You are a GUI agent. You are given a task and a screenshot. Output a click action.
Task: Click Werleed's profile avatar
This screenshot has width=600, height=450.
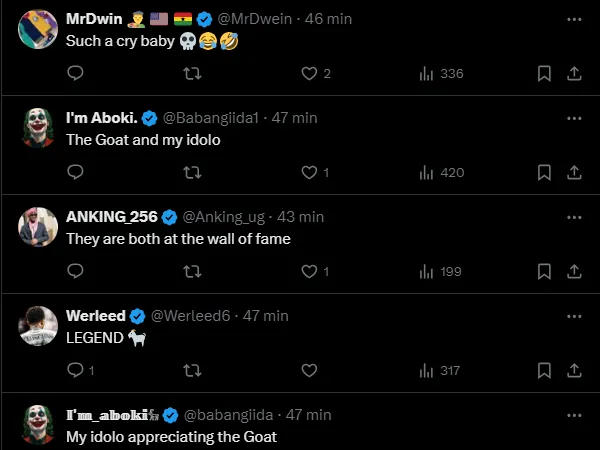38,326
